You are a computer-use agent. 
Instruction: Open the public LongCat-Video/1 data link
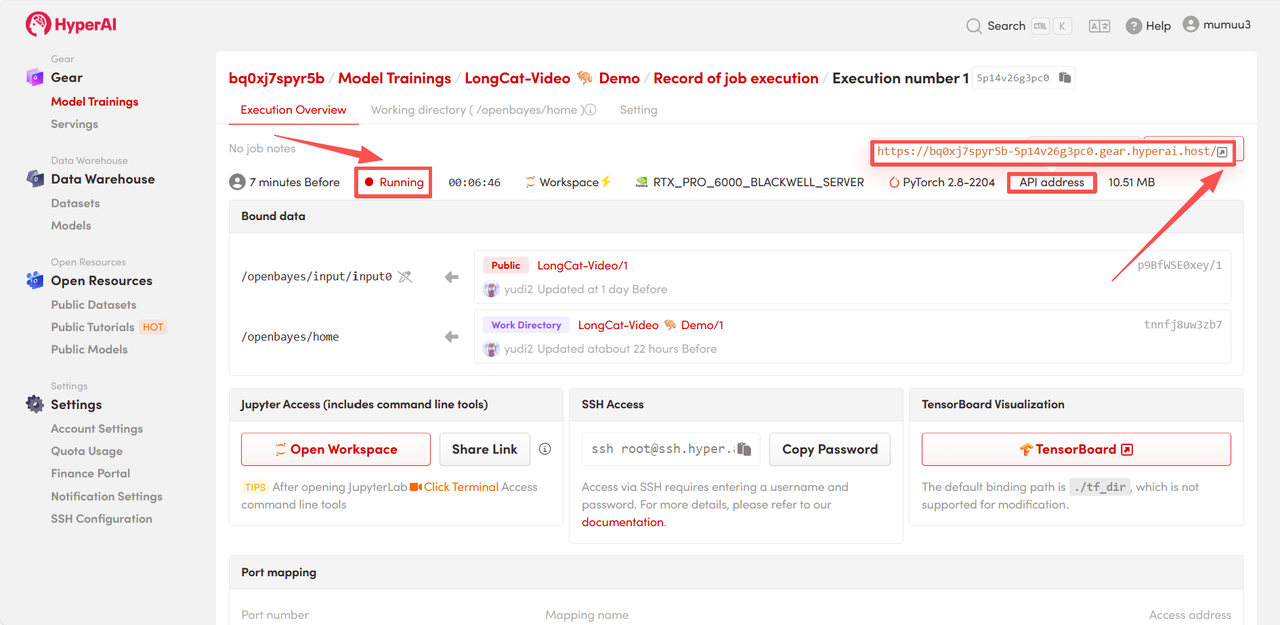pyautogui.click(x=583, y=266)
